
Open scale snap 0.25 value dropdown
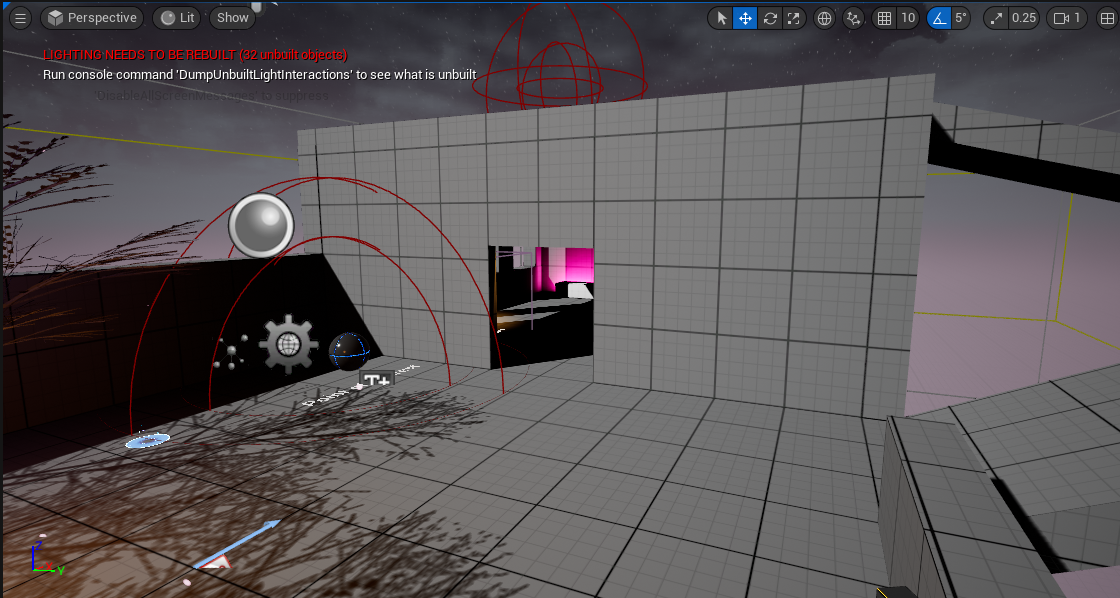[x=1024, y=19]
